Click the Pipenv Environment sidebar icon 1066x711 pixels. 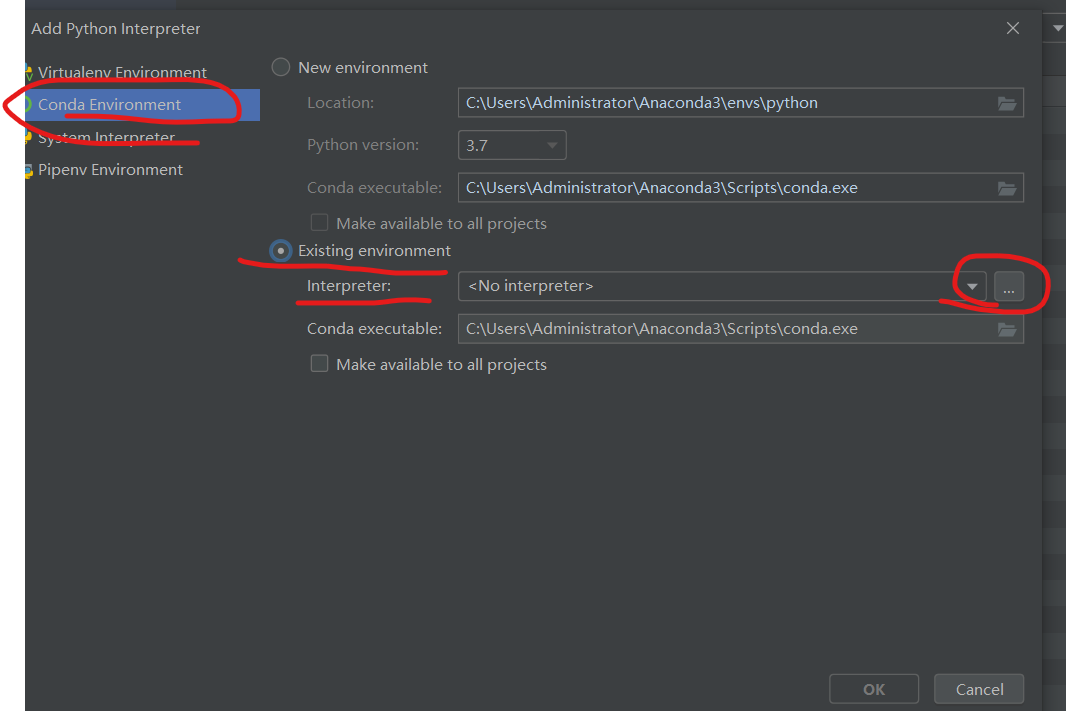pos(29,170)
